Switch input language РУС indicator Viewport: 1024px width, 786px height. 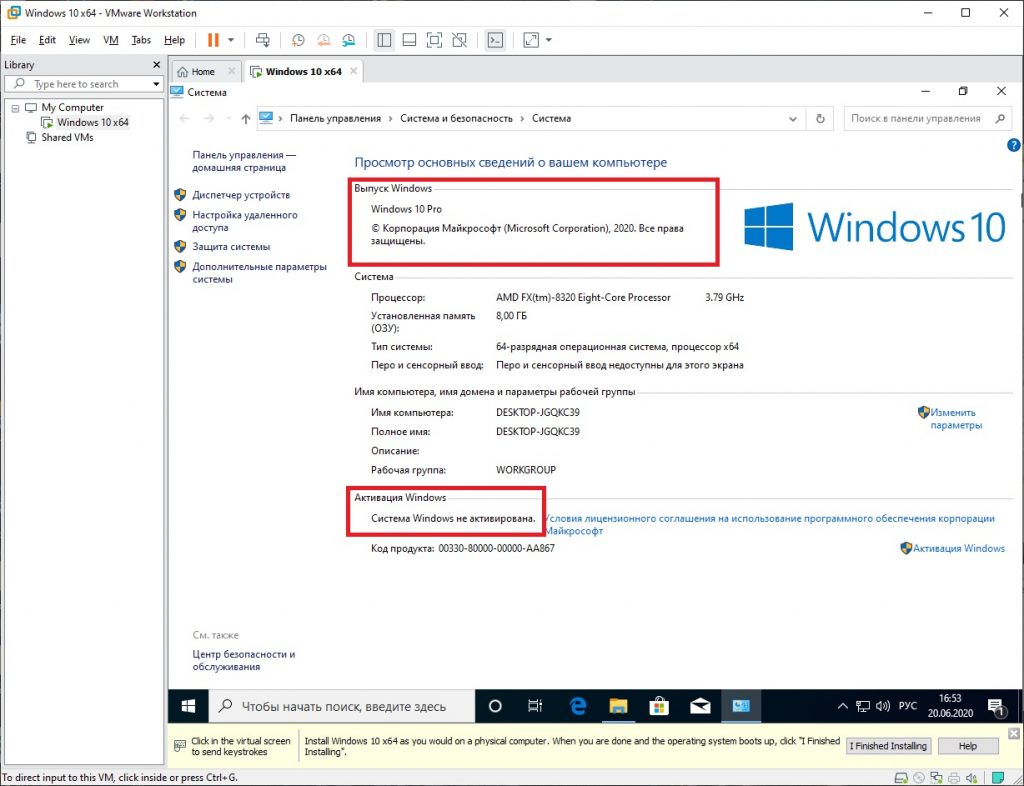(908, 706)
